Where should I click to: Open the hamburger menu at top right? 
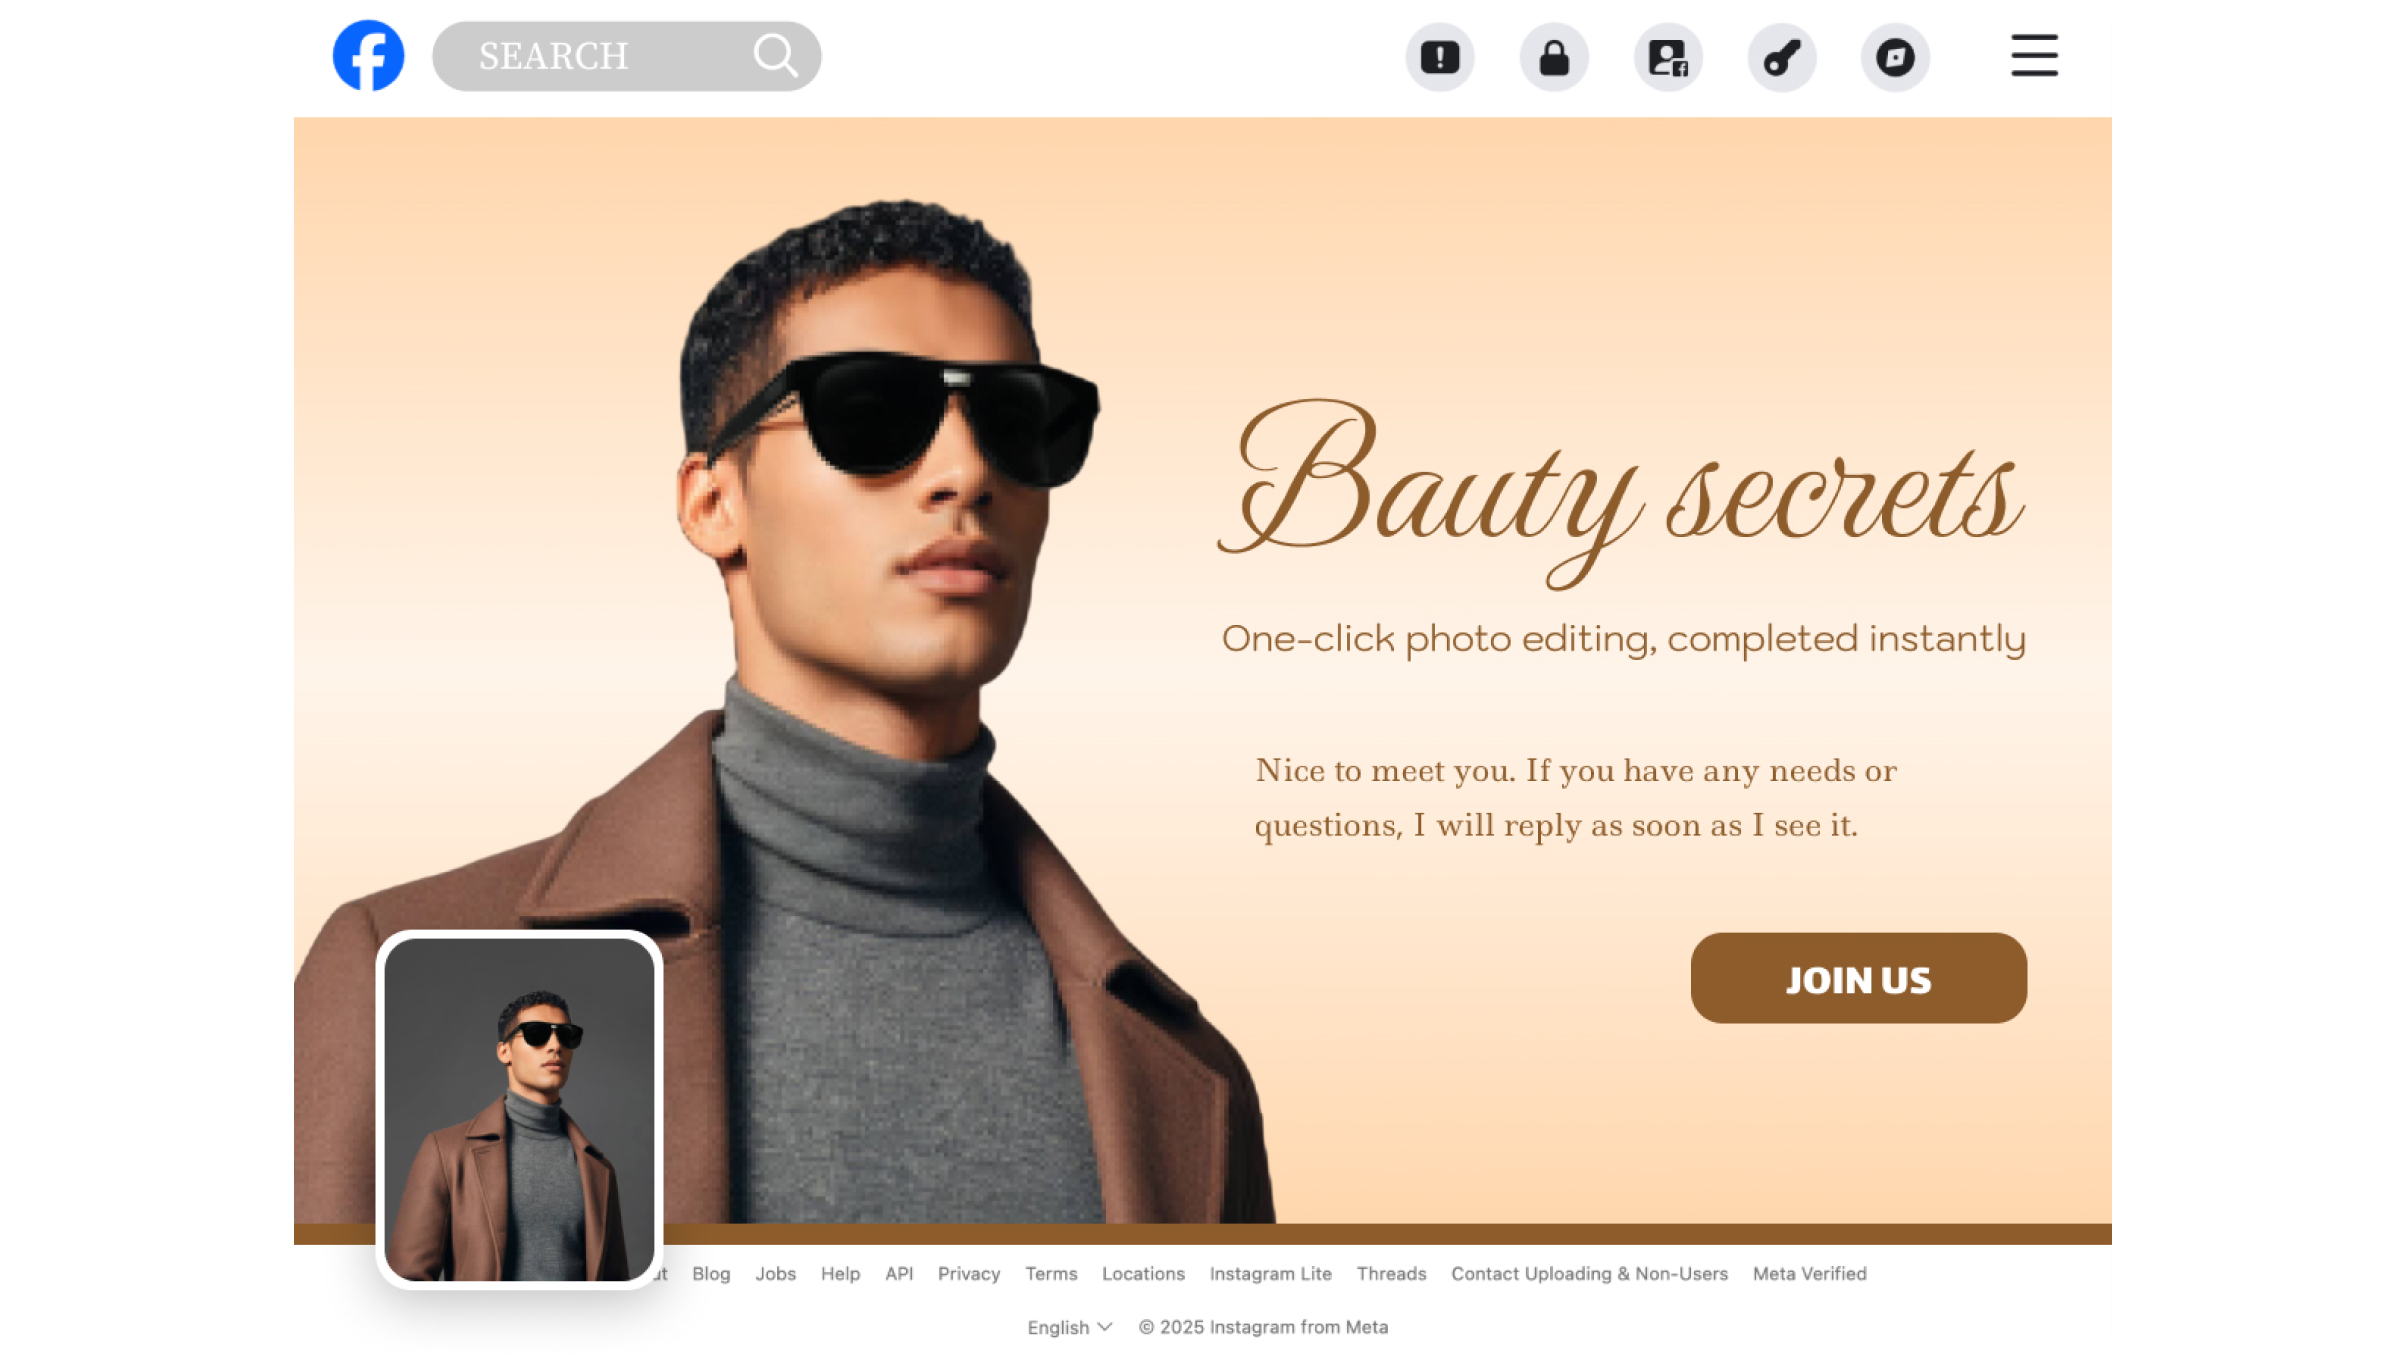click(x=2034, y=58)
